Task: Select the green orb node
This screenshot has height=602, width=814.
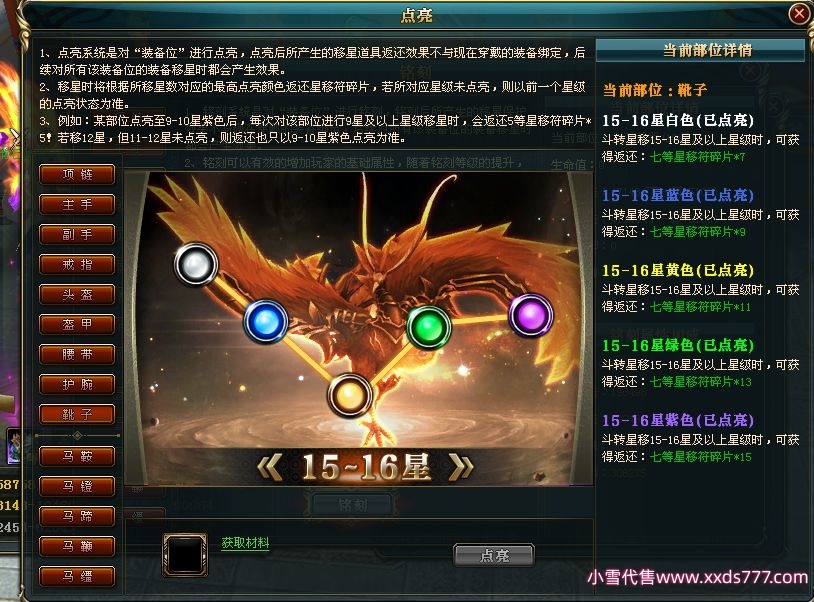Action: (x=429, y=326)
